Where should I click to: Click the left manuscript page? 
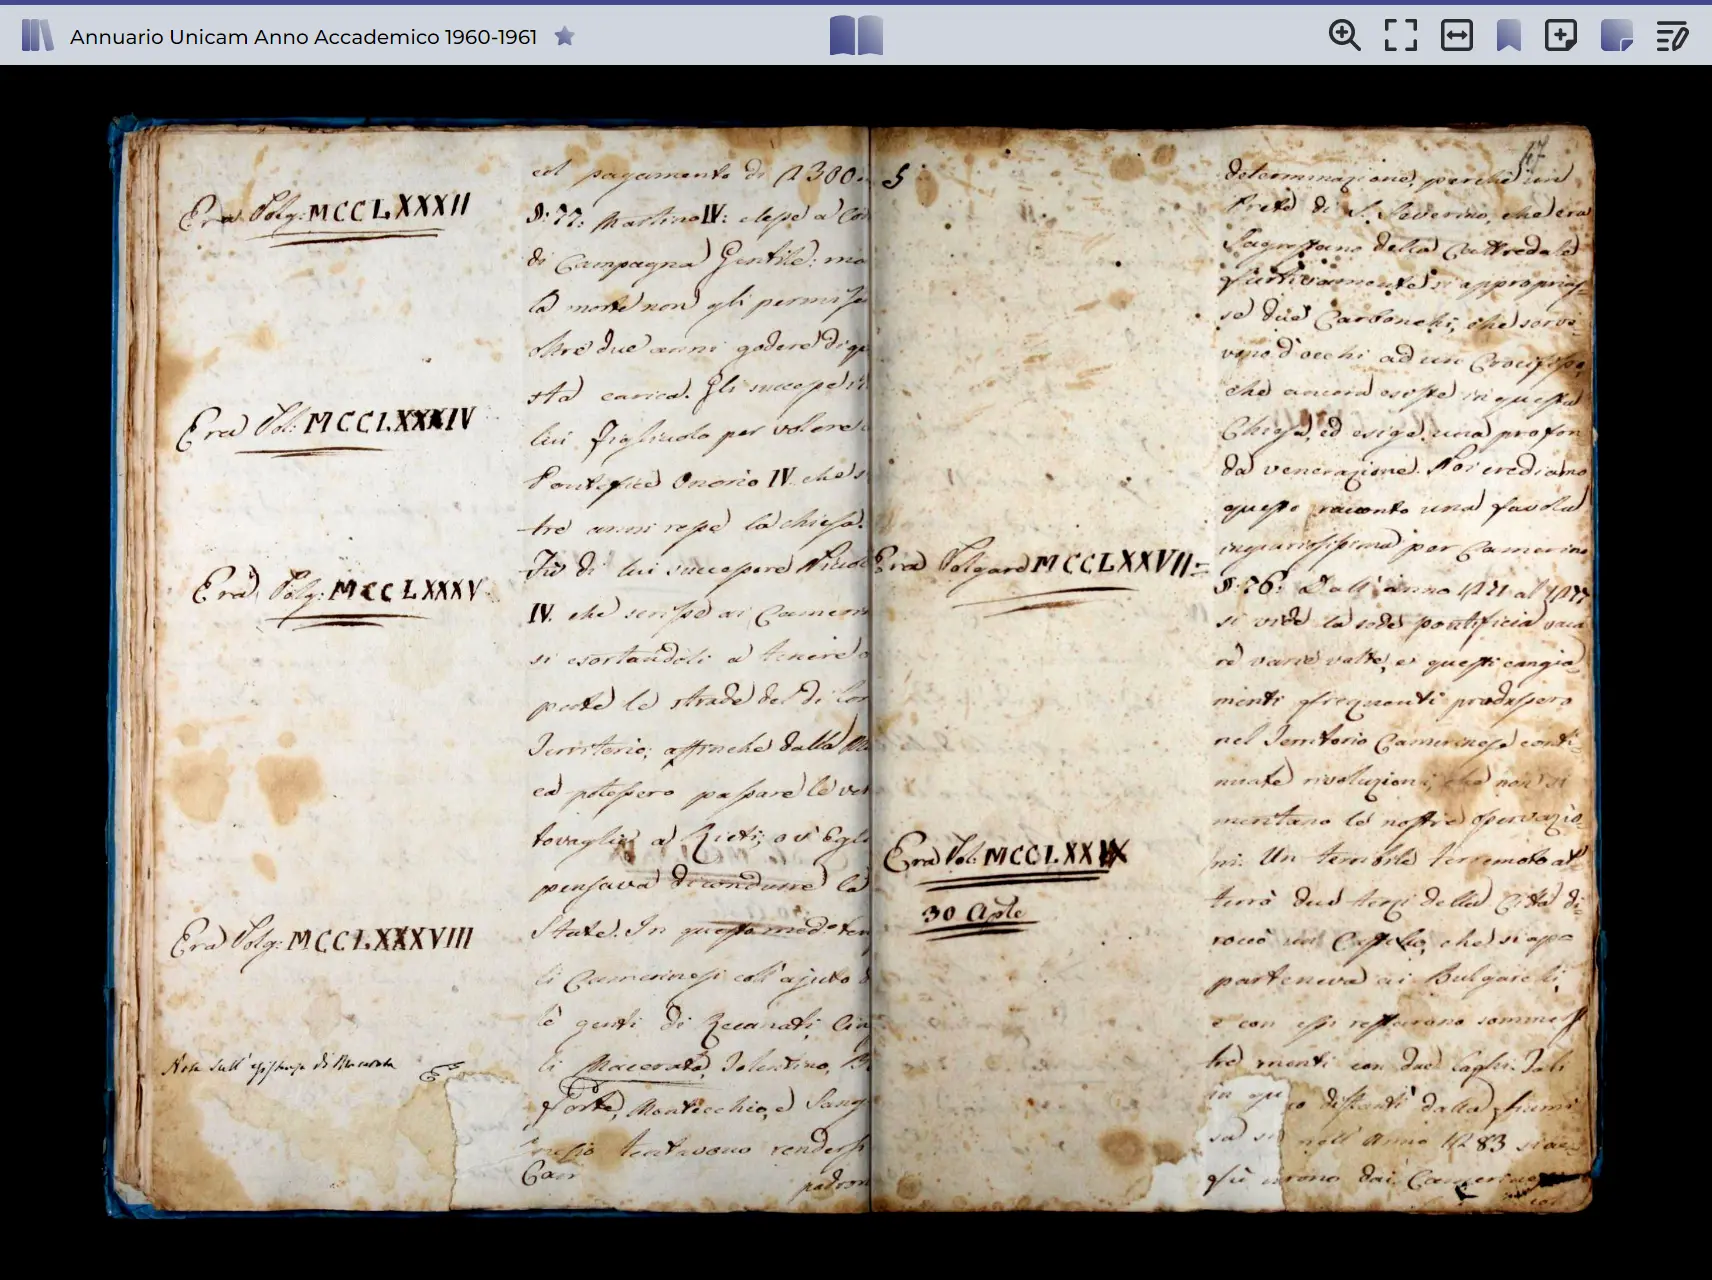click(500, 660)
